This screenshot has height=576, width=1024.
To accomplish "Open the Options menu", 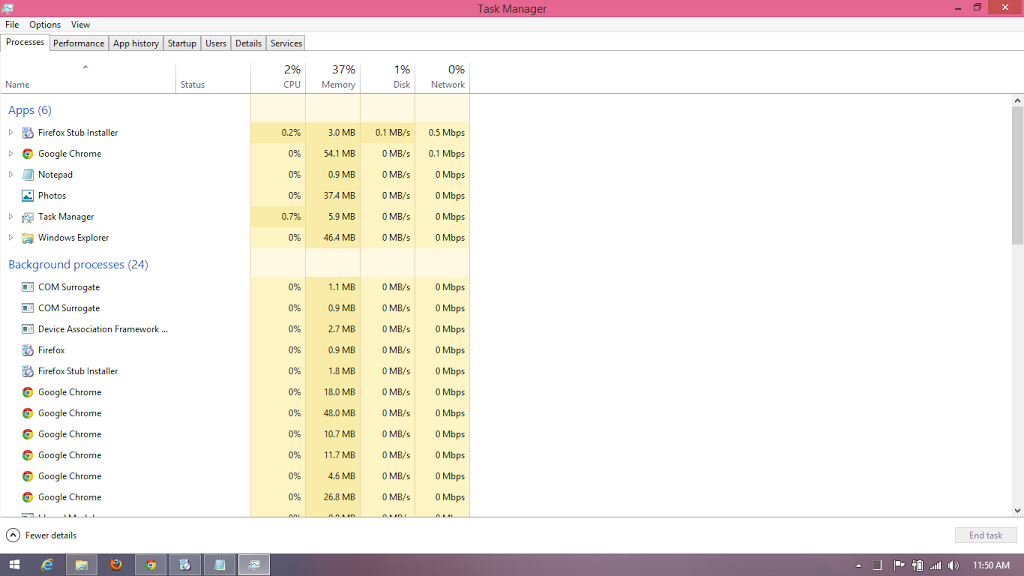I will point(44,25).
